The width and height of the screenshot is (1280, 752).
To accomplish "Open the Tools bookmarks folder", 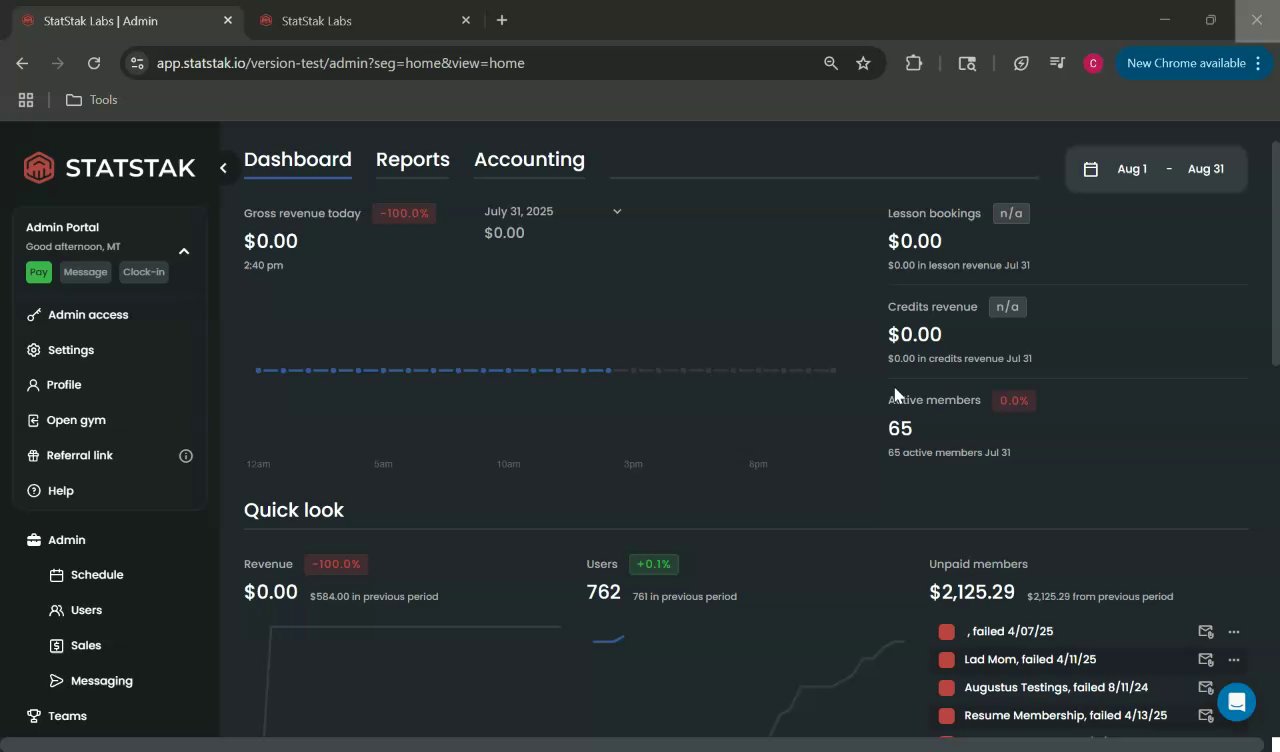I will pyautogui.click(x=92, y=100).
